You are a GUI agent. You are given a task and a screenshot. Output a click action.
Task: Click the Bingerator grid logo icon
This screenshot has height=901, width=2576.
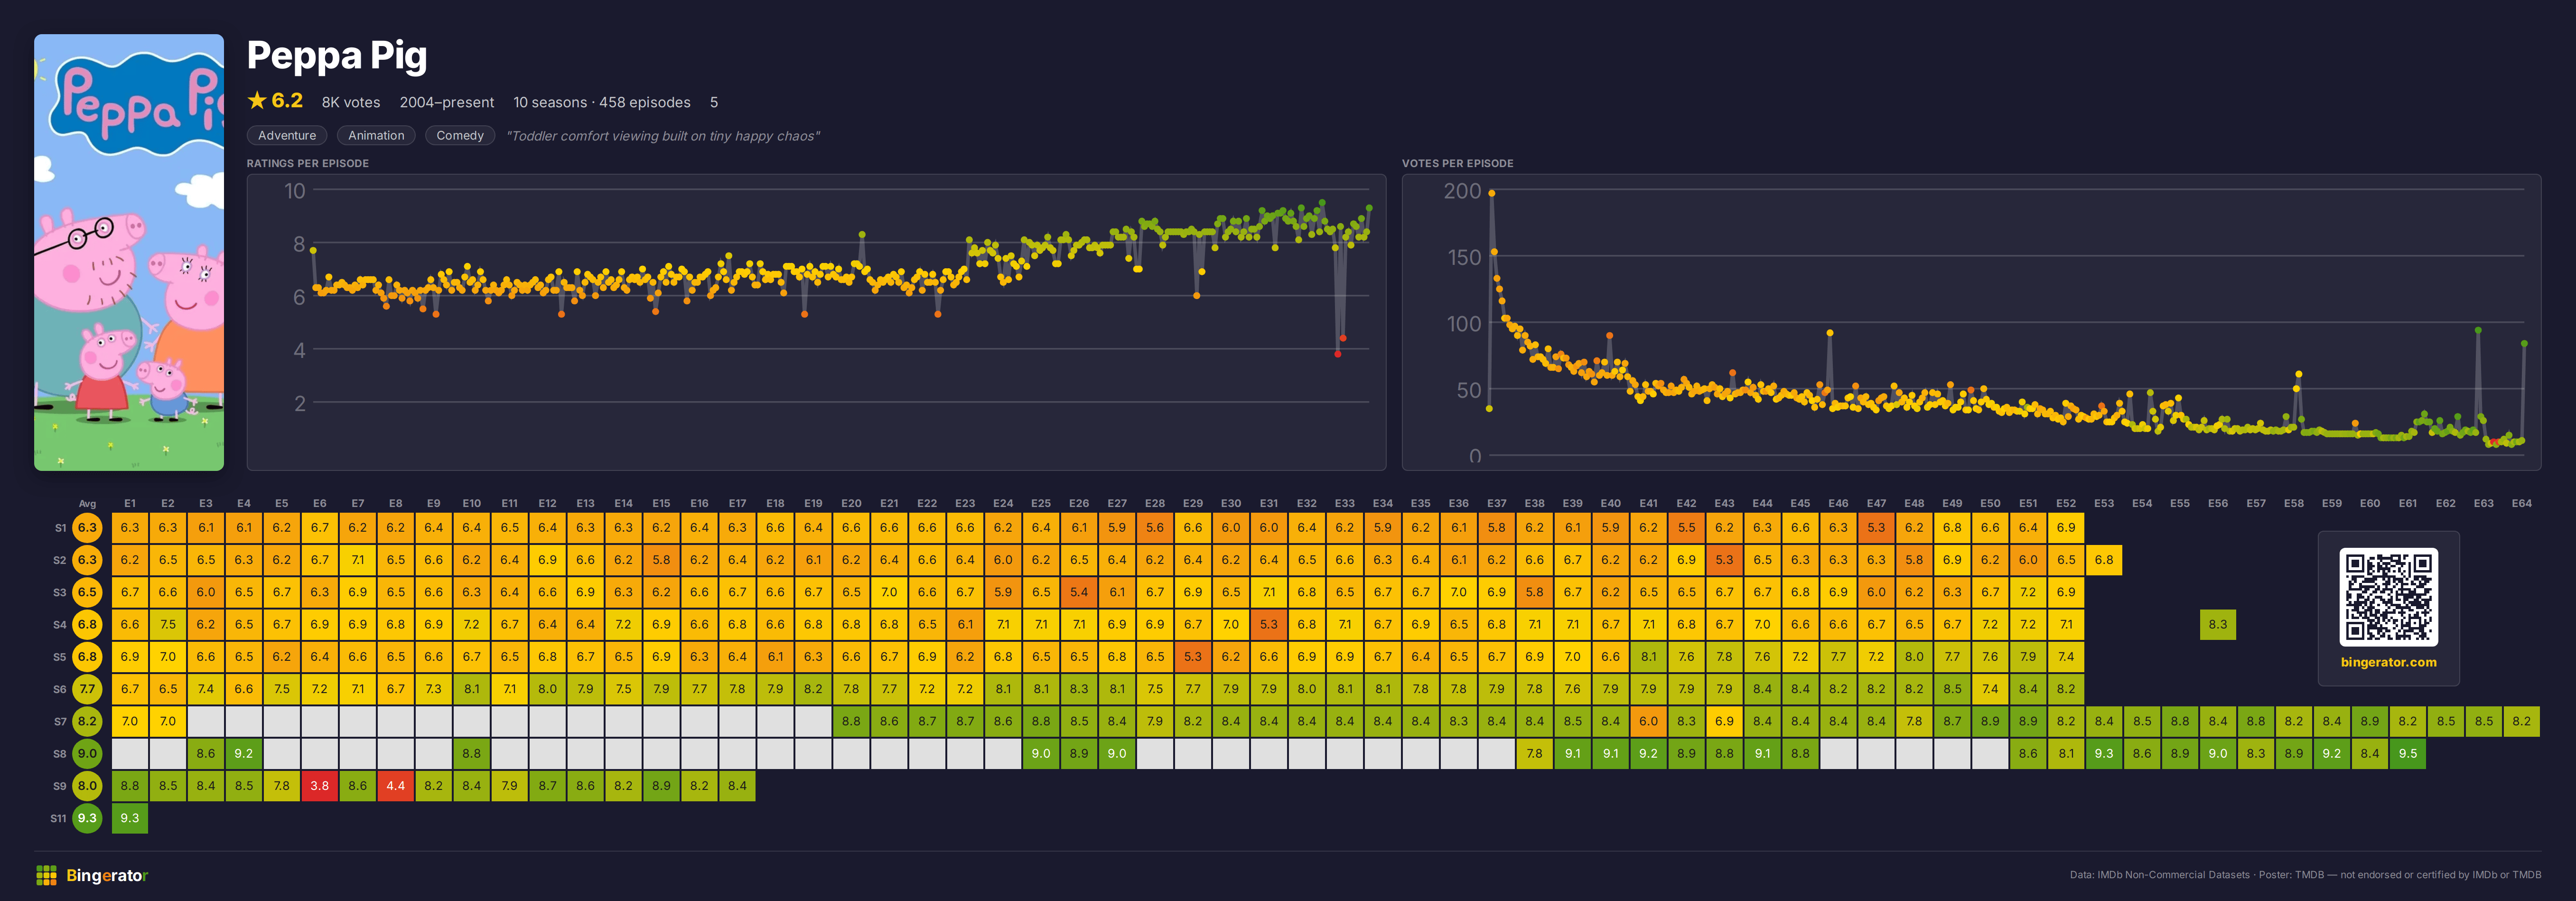pos(46,876)
